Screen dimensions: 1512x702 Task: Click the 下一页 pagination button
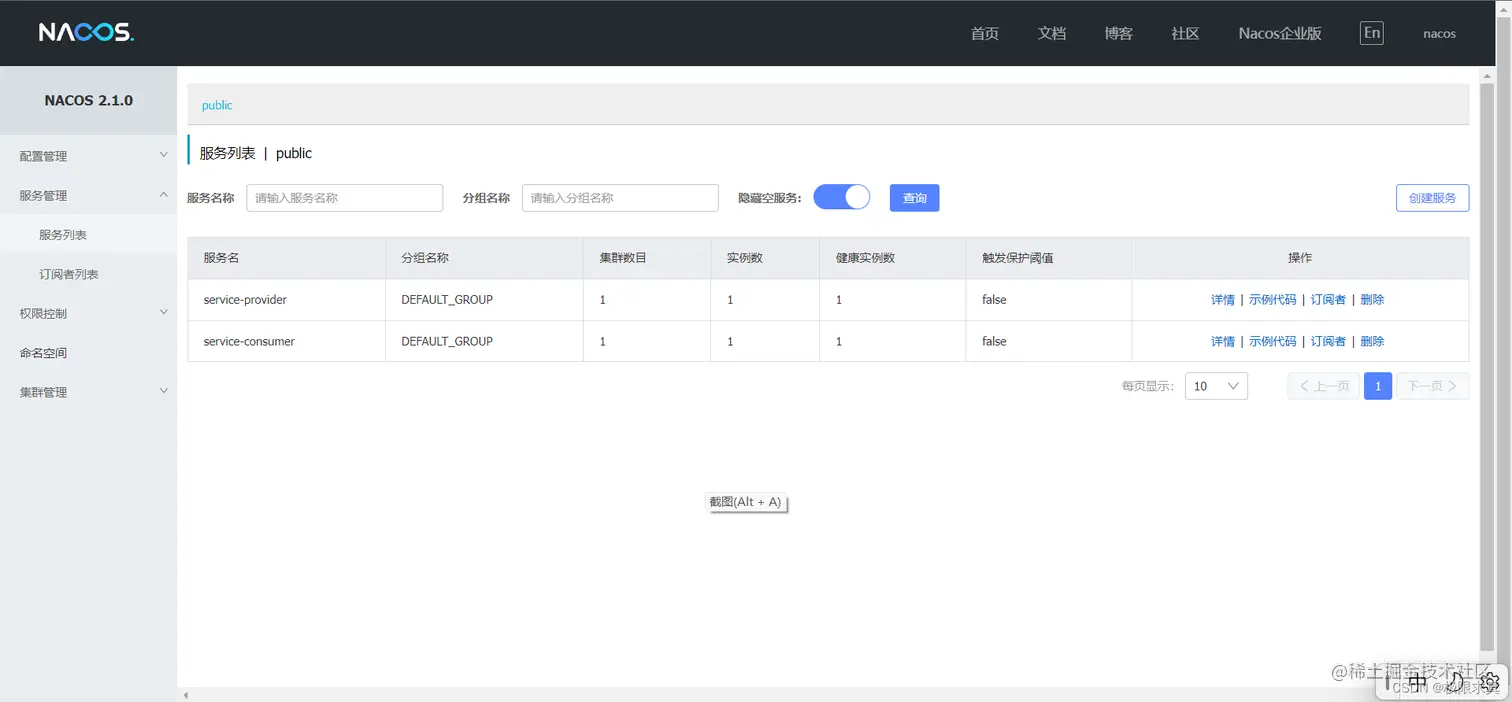(x=1432, y=386)
